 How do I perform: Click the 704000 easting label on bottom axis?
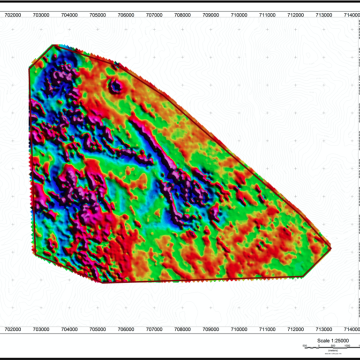coord(70,329)
